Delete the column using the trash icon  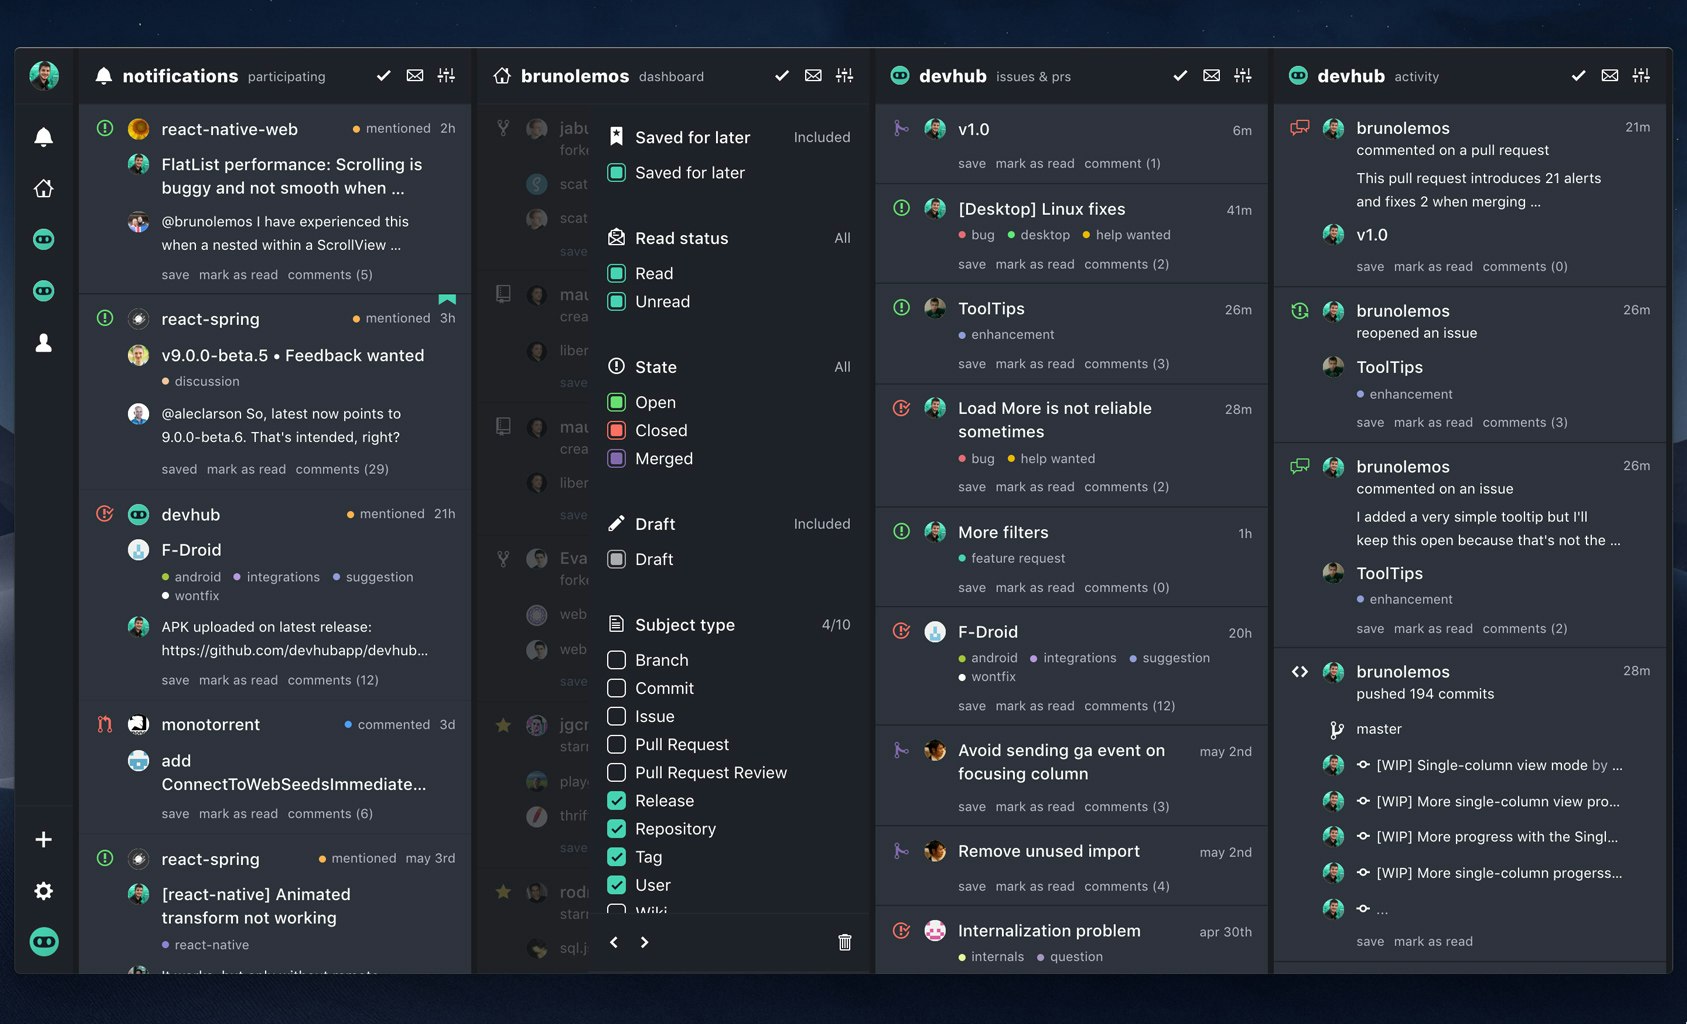pos(844,942)
